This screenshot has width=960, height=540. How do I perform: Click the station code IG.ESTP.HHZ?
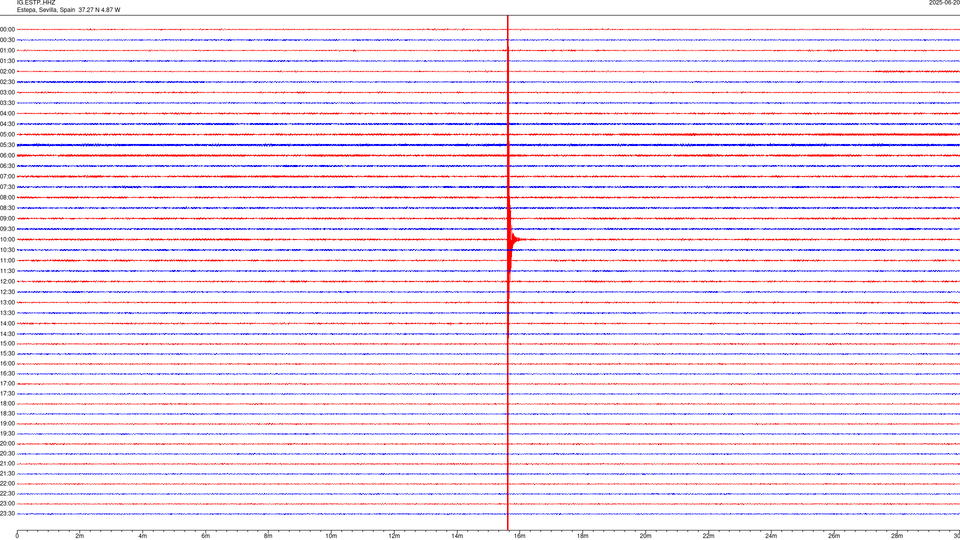click(x=36, y=3)
